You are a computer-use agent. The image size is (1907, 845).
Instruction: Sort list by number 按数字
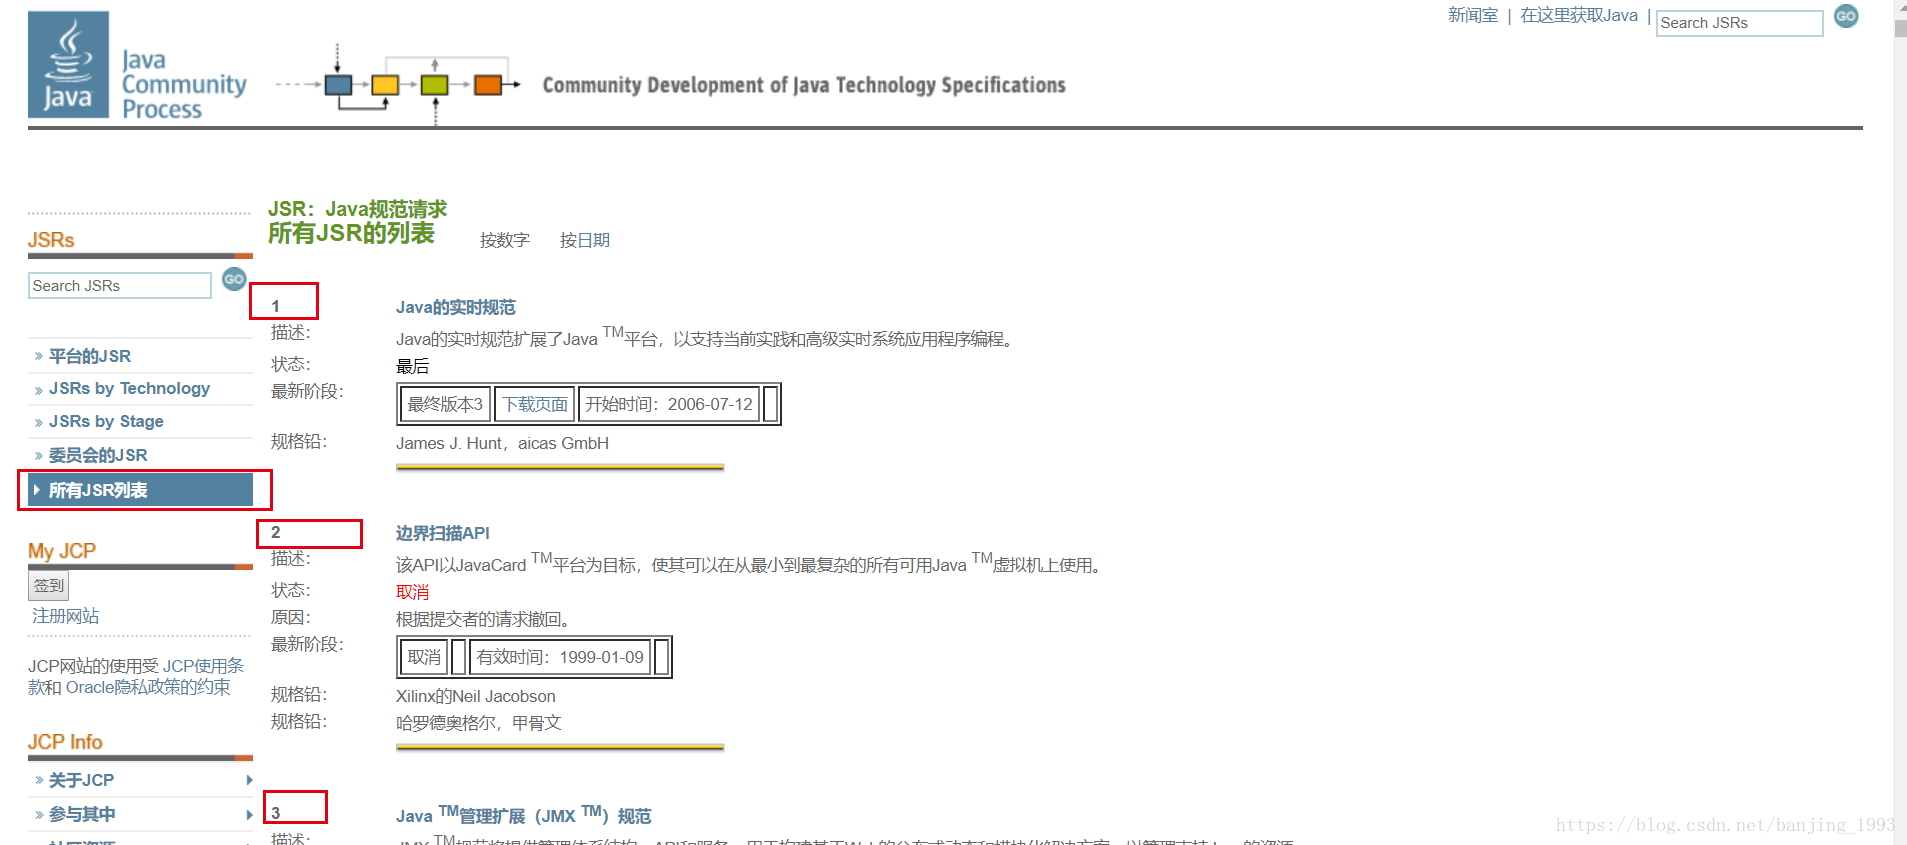tap(505, 241)
